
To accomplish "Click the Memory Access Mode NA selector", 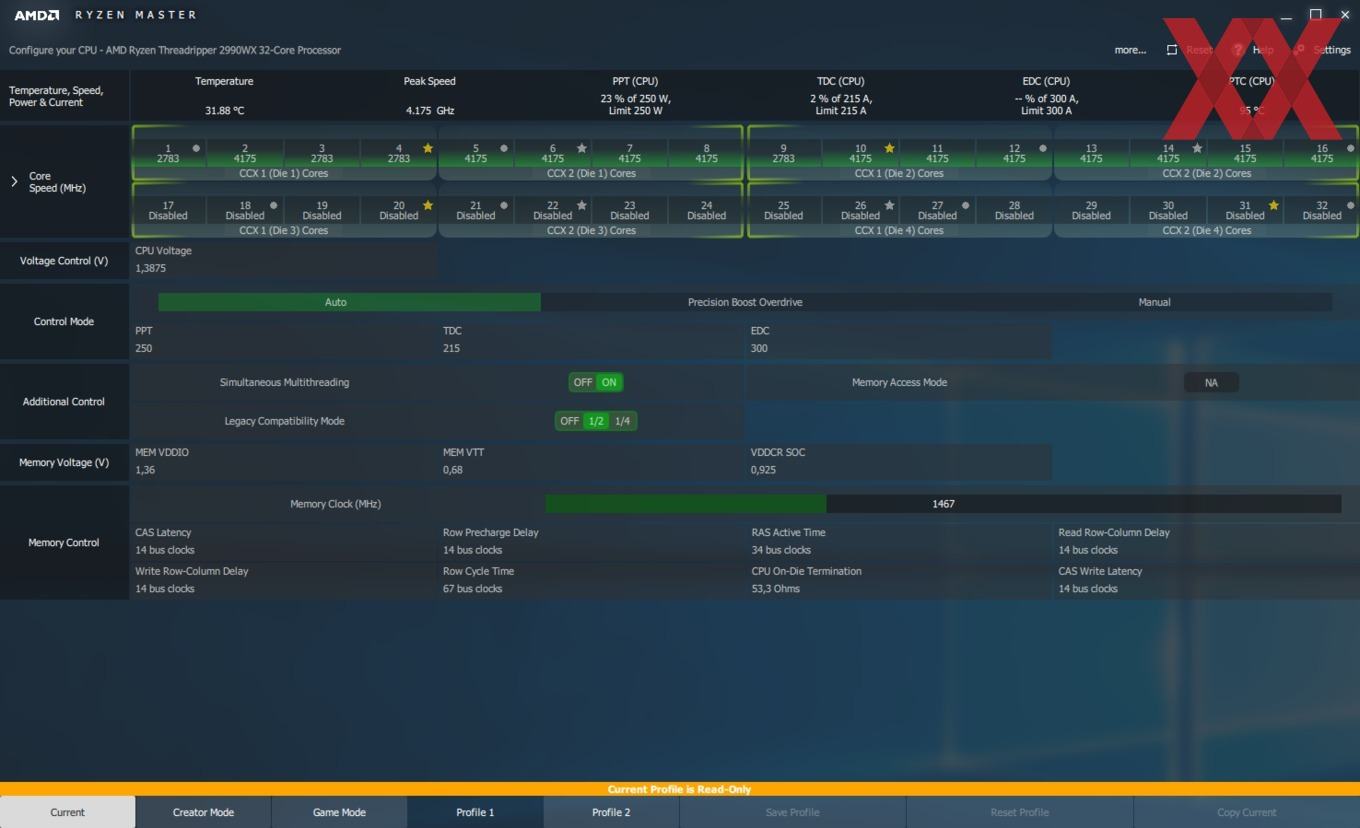I will tap(1211, 382).
